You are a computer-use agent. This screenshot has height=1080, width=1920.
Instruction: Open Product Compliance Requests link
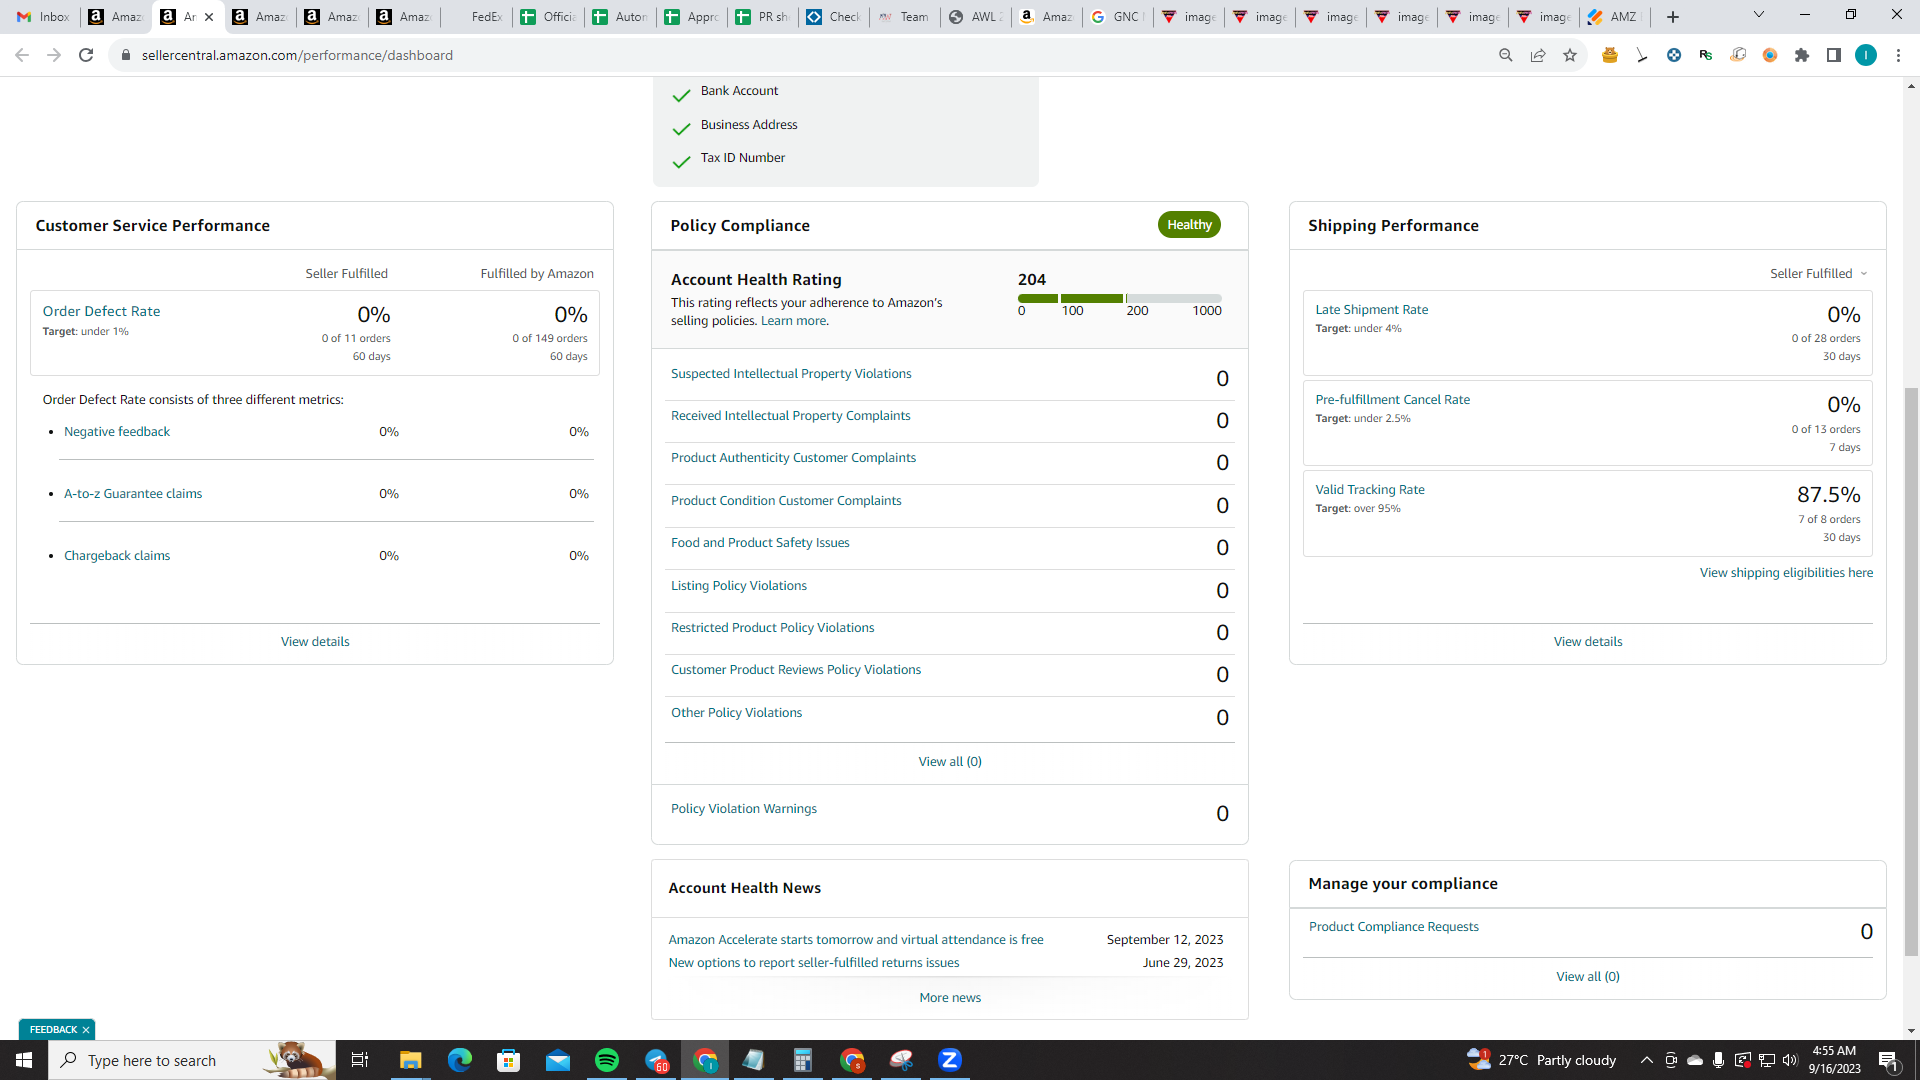[1393, 927]
